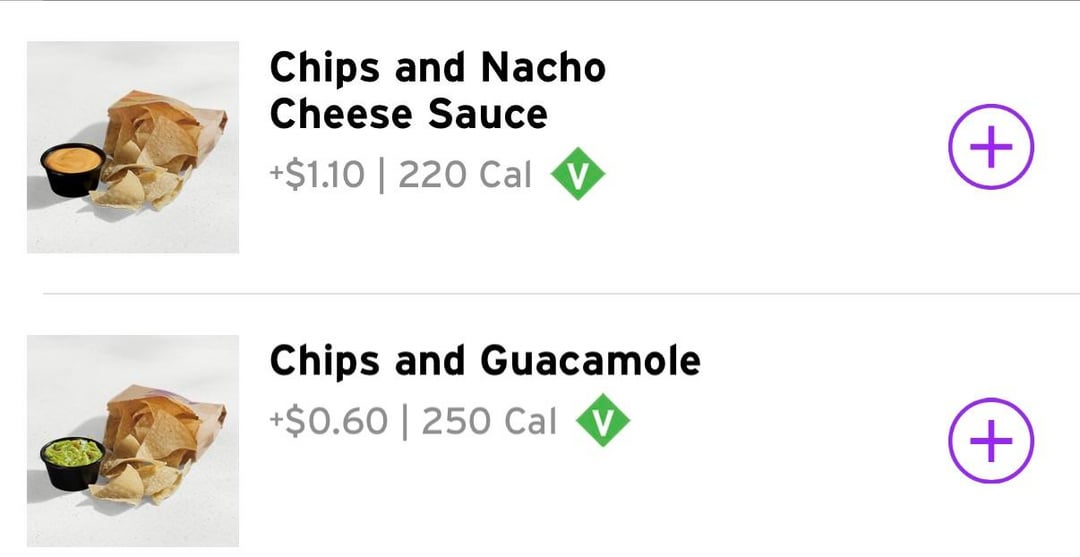This screenshot has height=557, width=1080.
Task: Click vegetarian badge beside 250 Cal
Action: [602, 421]
